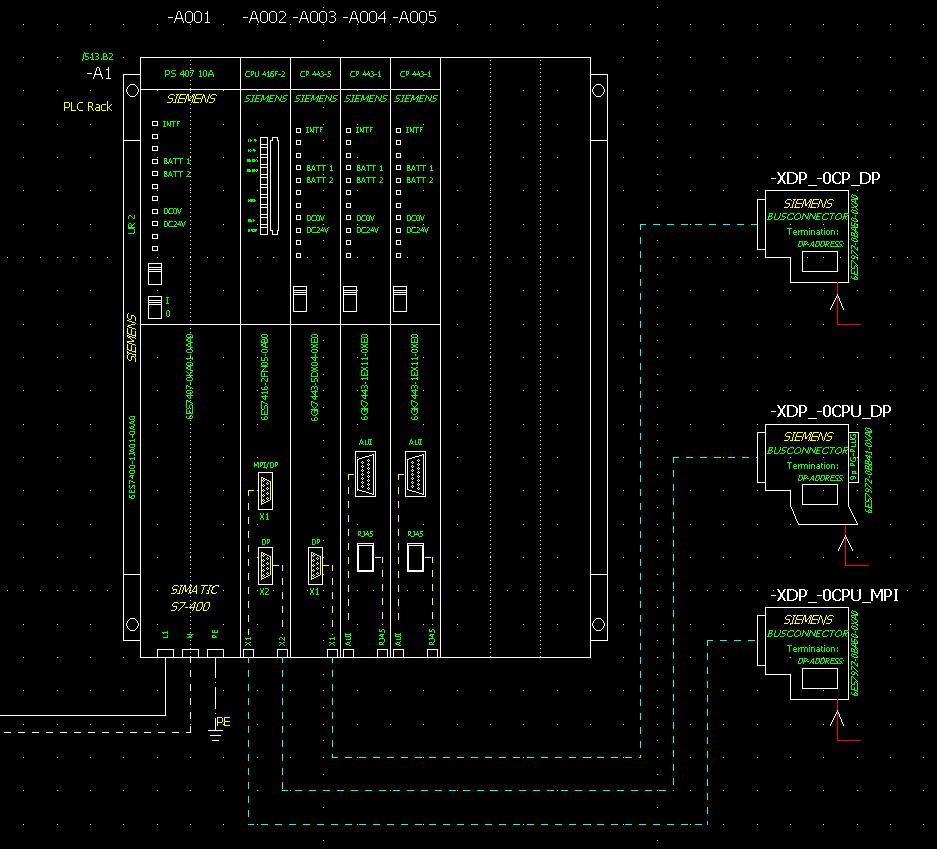Select the SIMATIC S7-400 label
The height and width of the screenshot is (849, 937).
click(x=194, y=598)
